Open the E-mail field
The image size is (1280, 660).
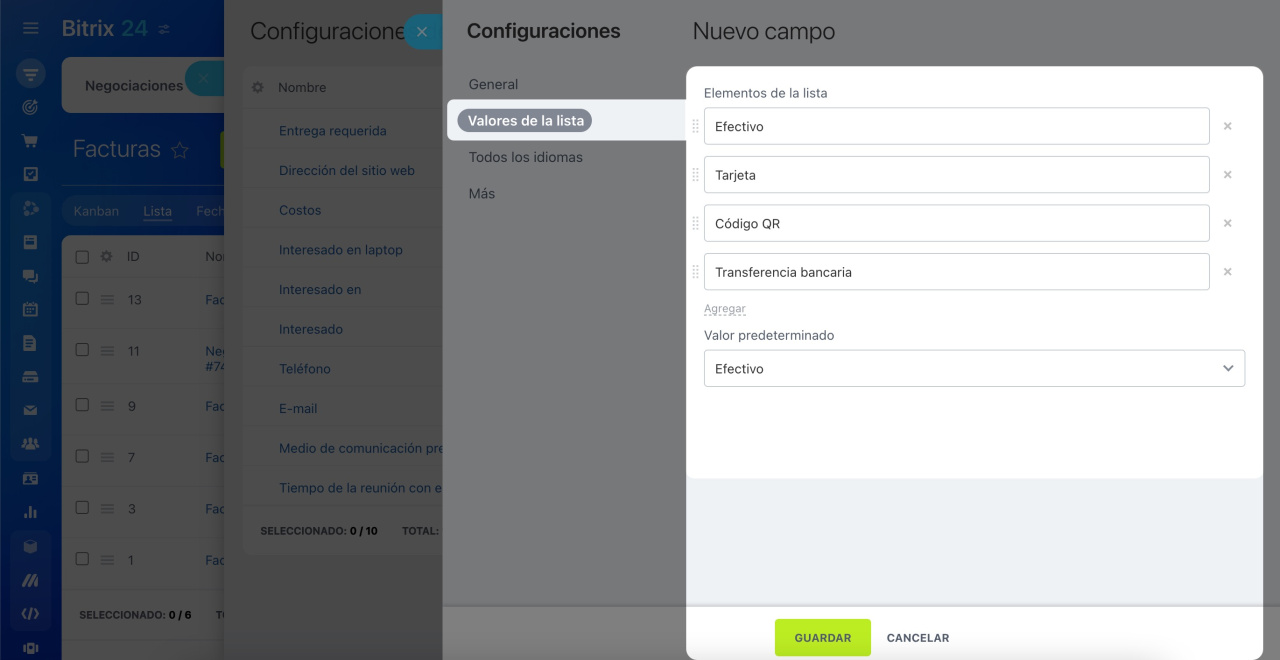coord(298,409)
